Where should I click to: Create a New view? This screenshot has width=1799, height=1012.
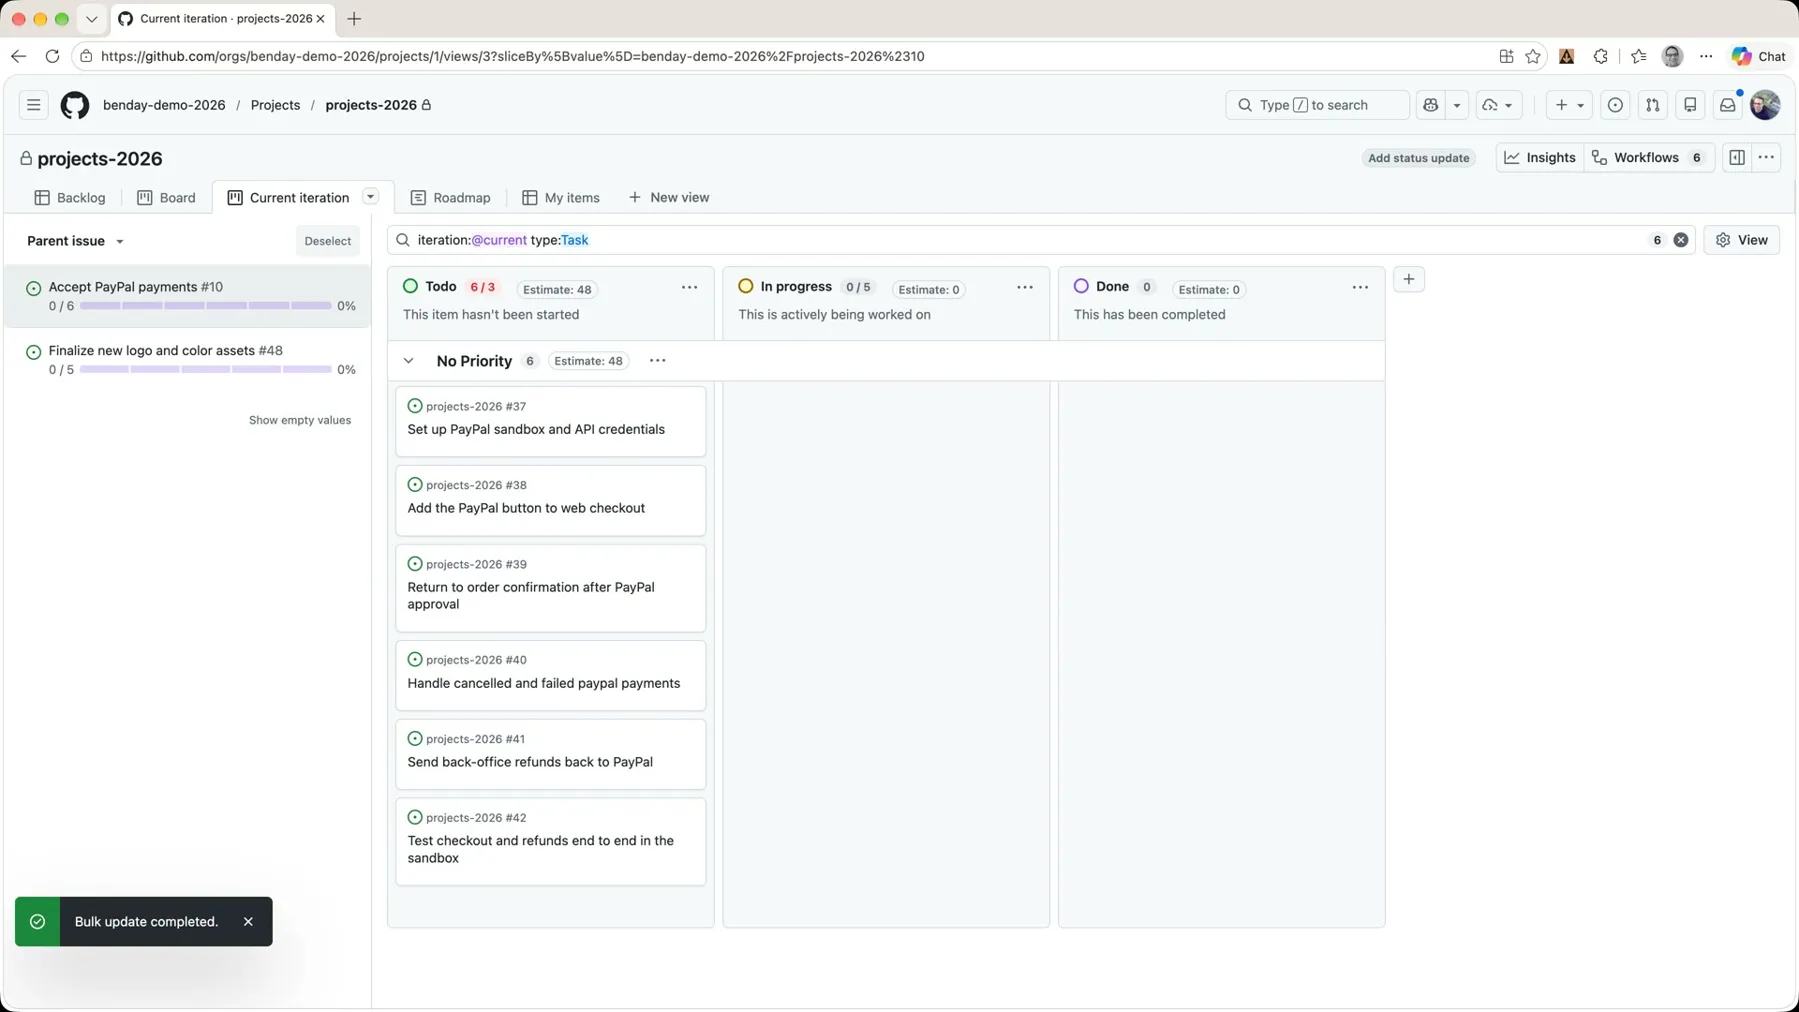tap(669, 198)
